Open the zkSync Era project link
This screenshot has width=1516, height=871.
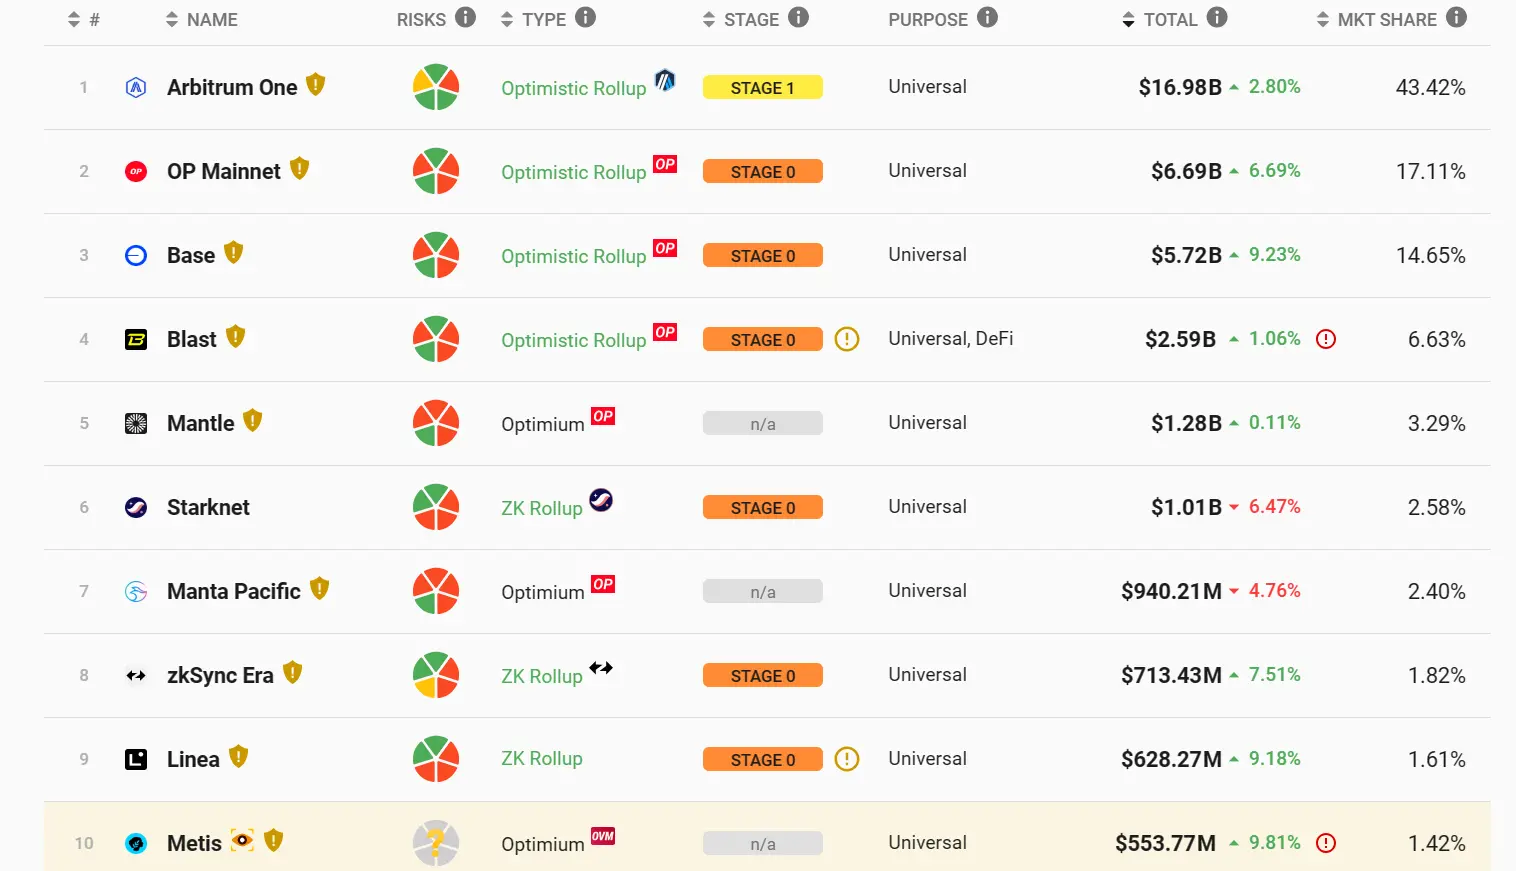point(220,675)
